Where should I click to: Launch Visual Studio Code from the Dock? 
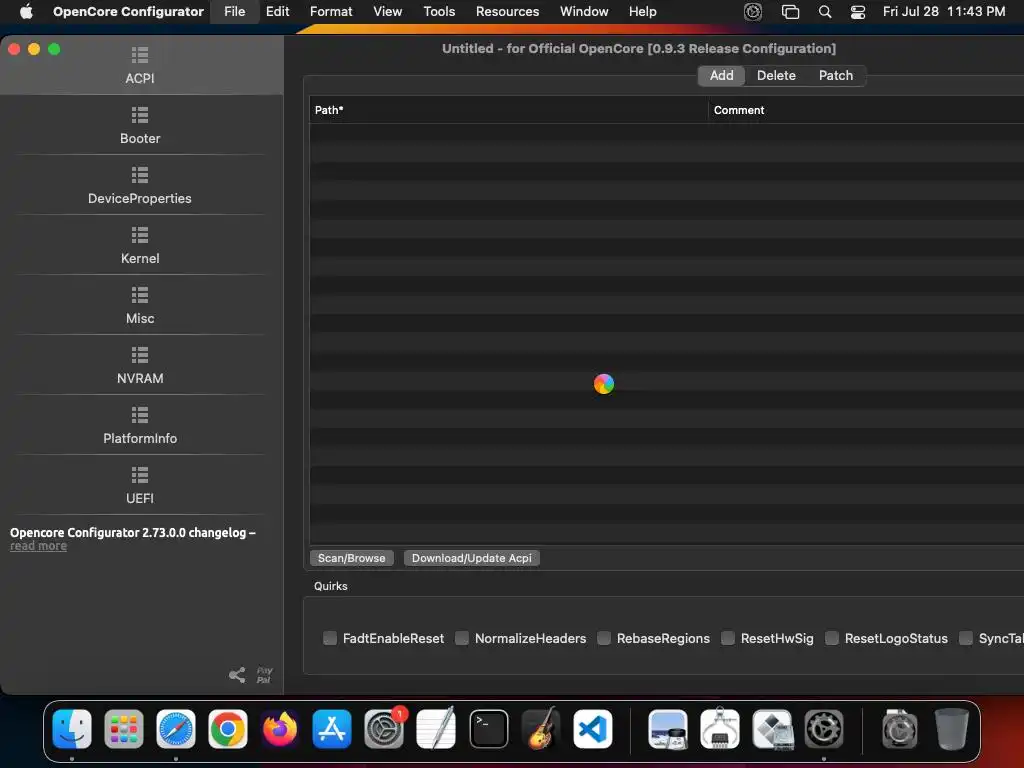click(593, 729)
